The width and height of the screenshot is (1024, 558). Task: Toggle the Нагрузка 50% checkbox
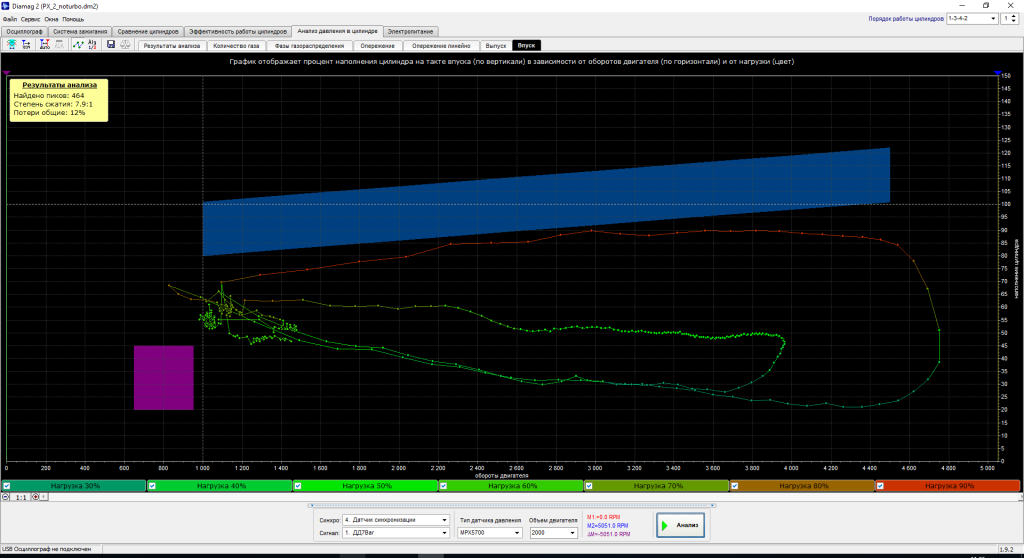click(298, 486)
